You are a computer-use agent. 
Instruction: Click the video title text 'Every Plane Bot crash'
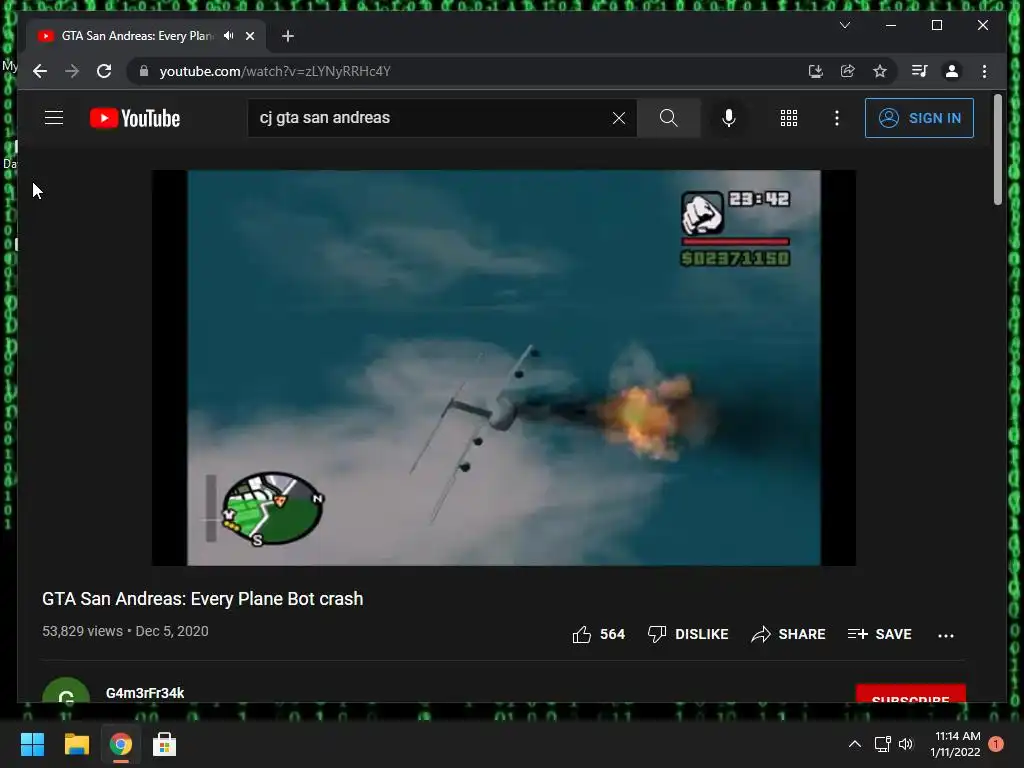[277, 599]
